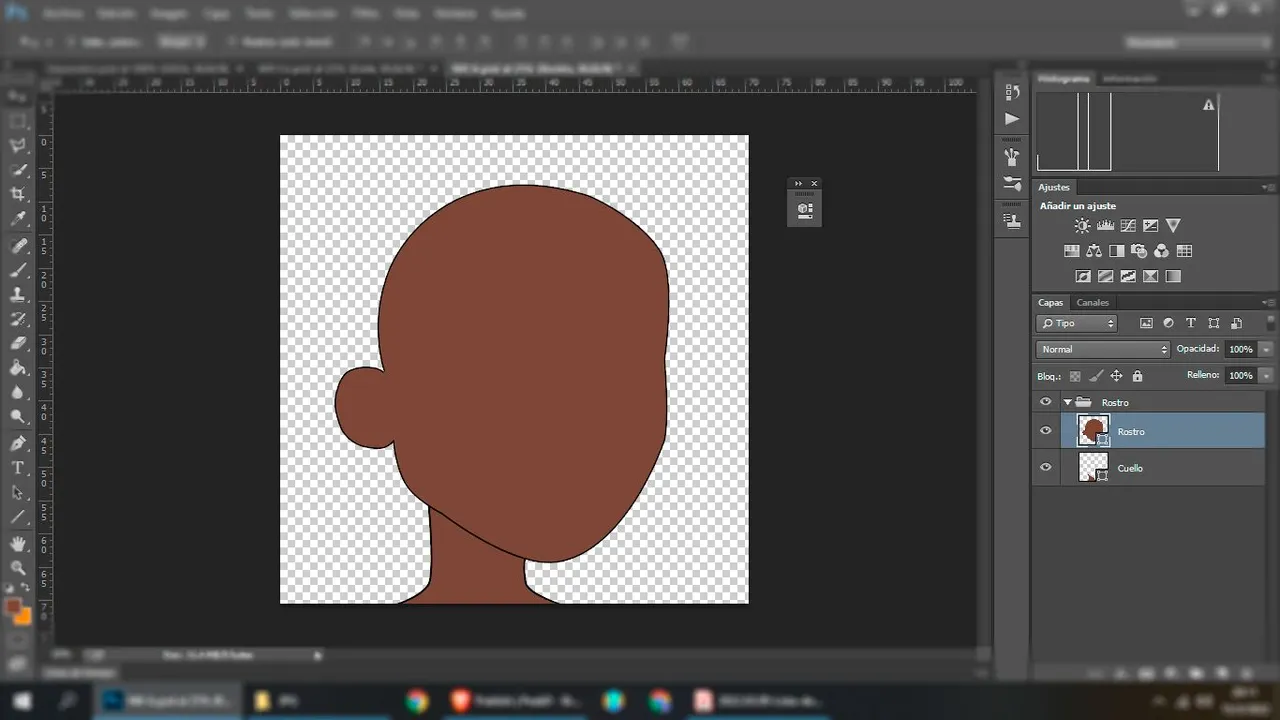Select the Crop tool
1280x720 pixels.
click(x=18, y=194)
